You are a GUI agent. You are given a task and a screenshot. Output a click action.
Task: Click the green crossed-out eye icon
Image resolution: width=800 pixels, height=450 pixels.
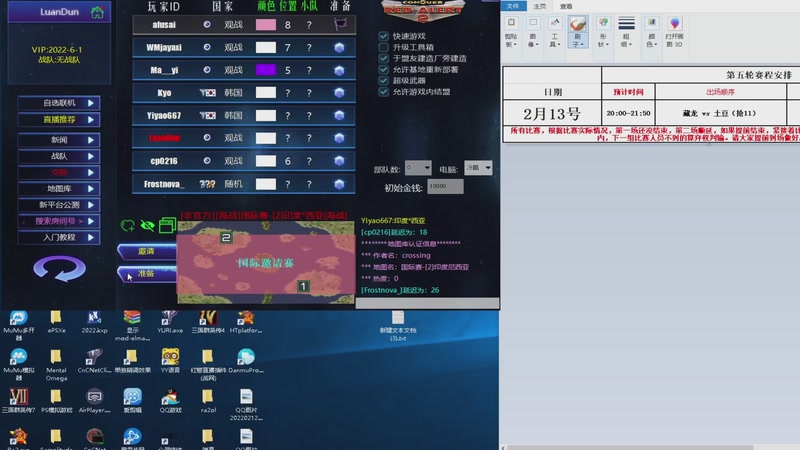(x=147, y=225)
